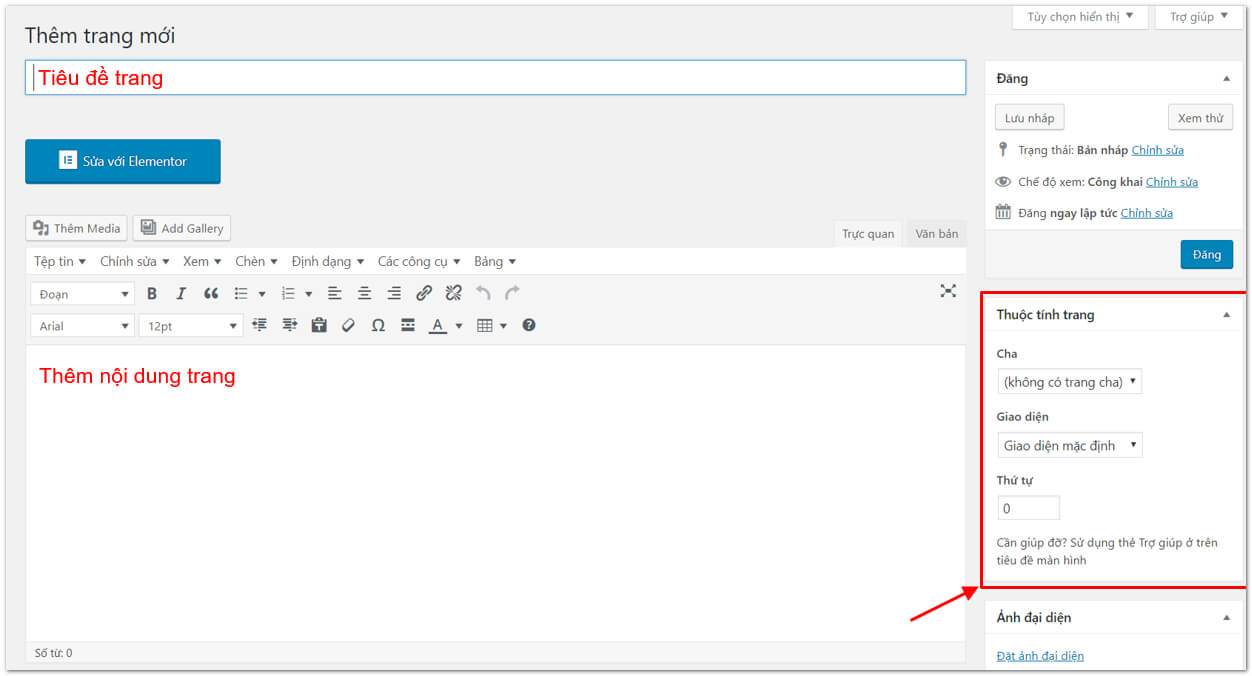
Task: Open the Cha parent page dropdown
Action: [1069, 382]
